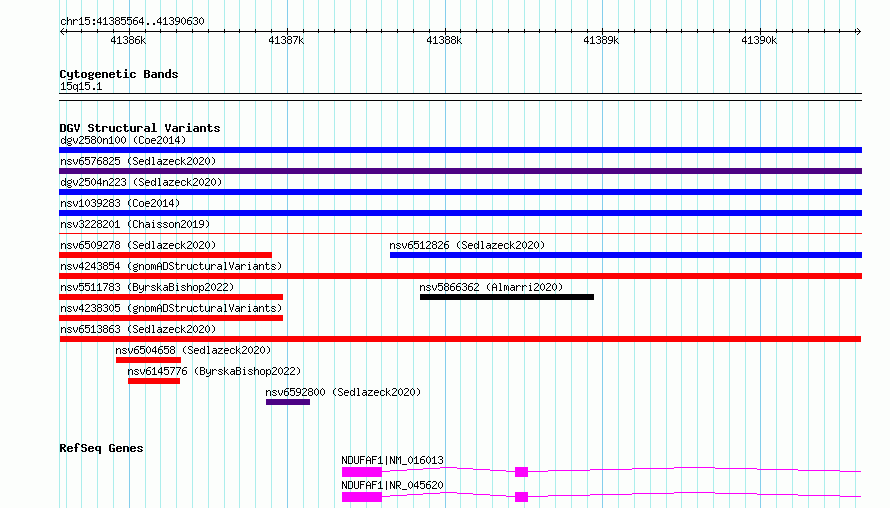Open gene label NDUFAF1|NM_016013
Viewport: 890px width, 508px height.
[x=392, y=460]
